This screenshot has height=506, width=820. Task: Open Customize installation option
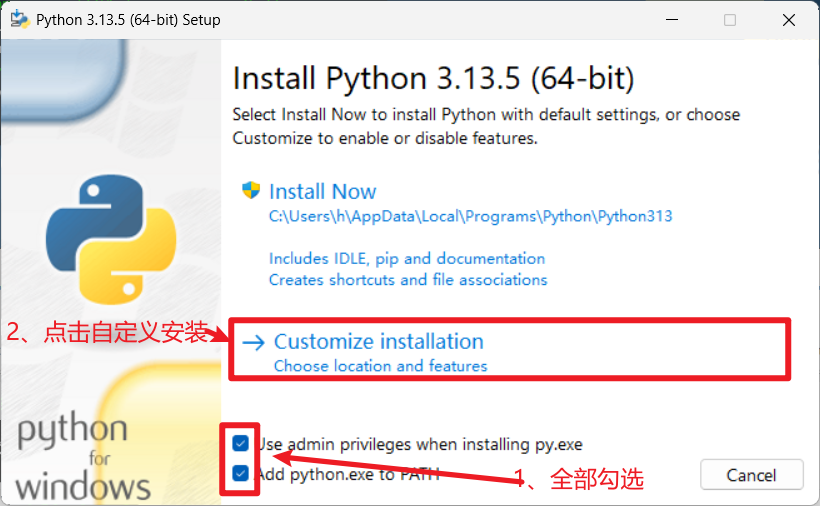pyautogui.click(x=379, y=341)
